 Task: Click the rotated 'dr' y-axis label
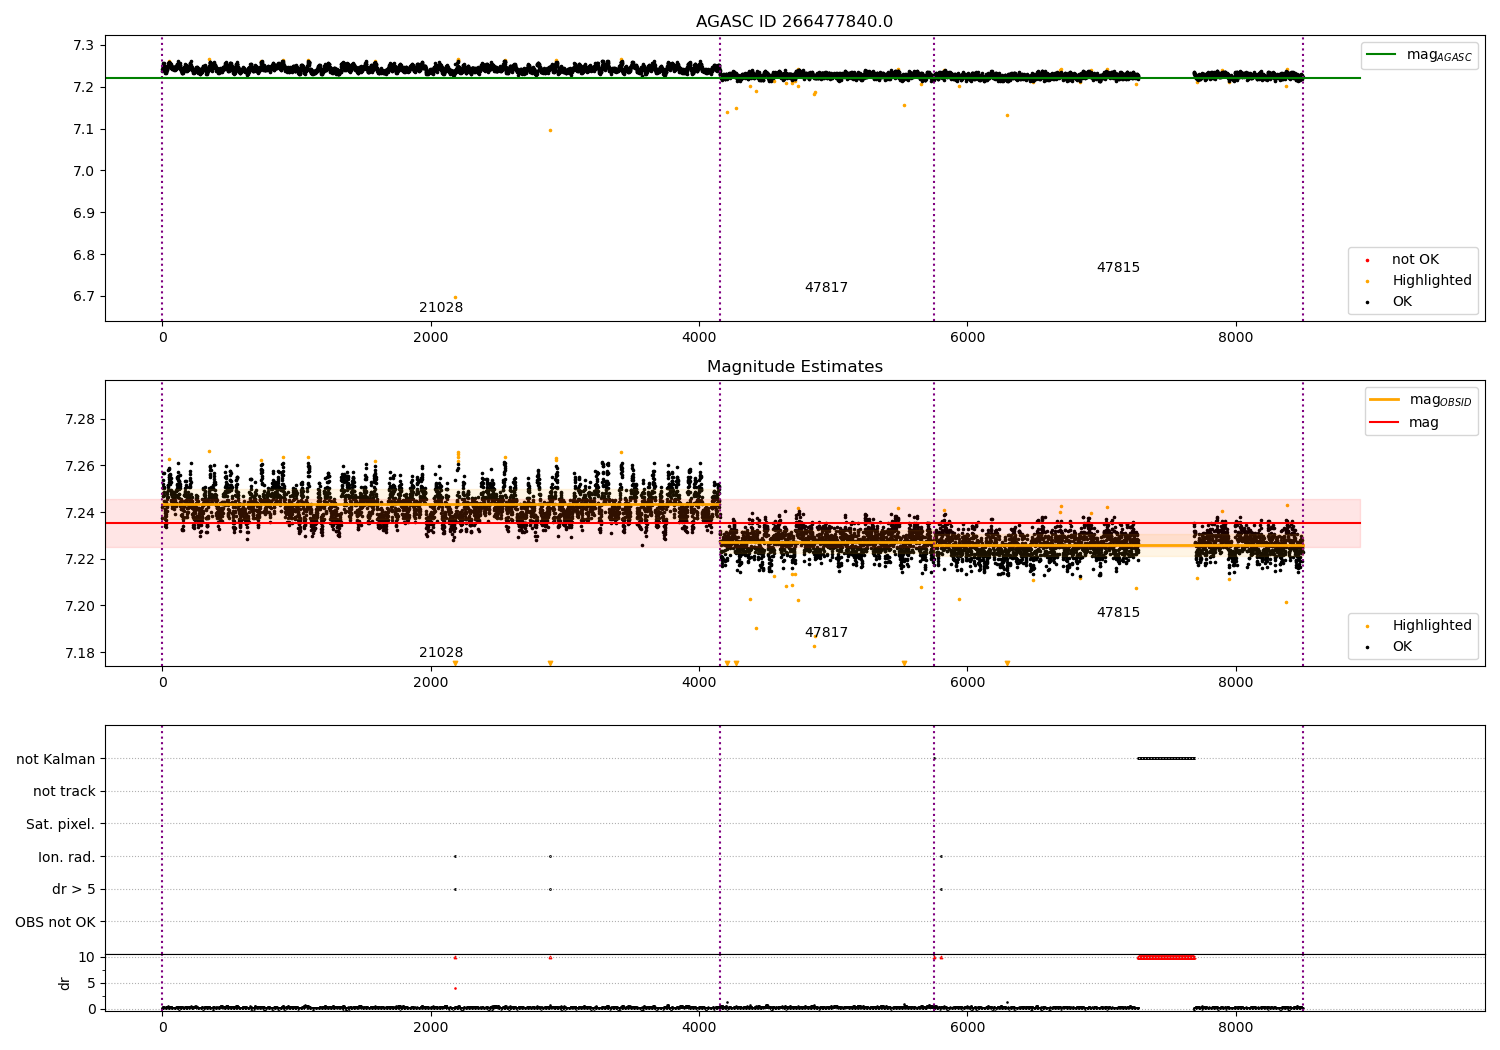point(65,983)
